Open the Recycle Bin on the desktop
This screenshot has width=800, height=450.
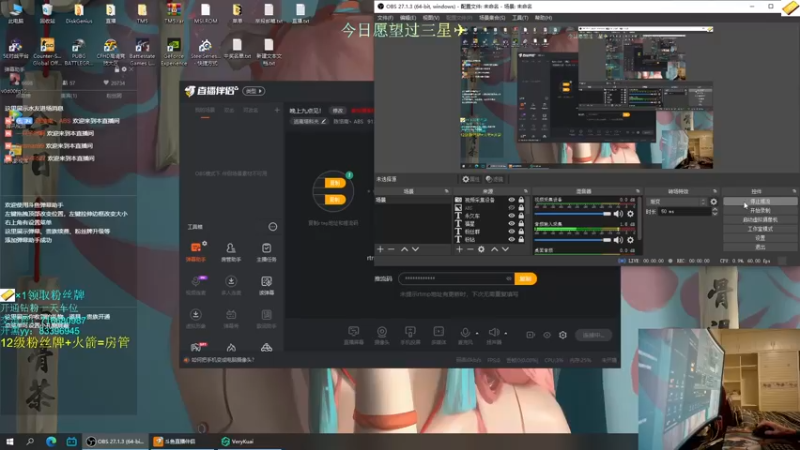point(47,14)
